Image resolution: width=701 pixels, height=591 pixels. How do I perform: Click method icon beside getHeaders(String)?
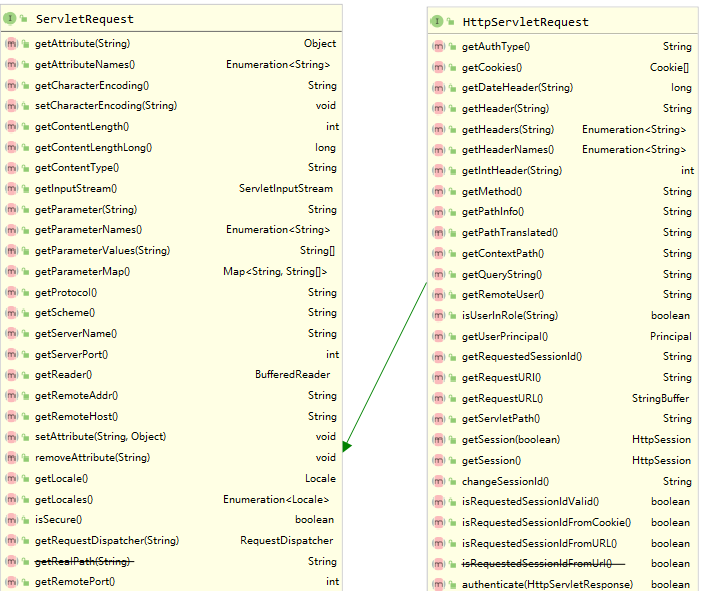(x=439, y=130)
